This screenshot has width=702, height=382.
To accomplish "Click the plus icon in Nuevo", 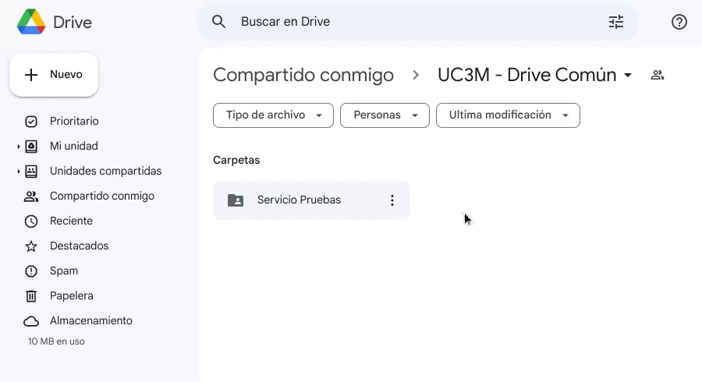I will click(31, 75).
